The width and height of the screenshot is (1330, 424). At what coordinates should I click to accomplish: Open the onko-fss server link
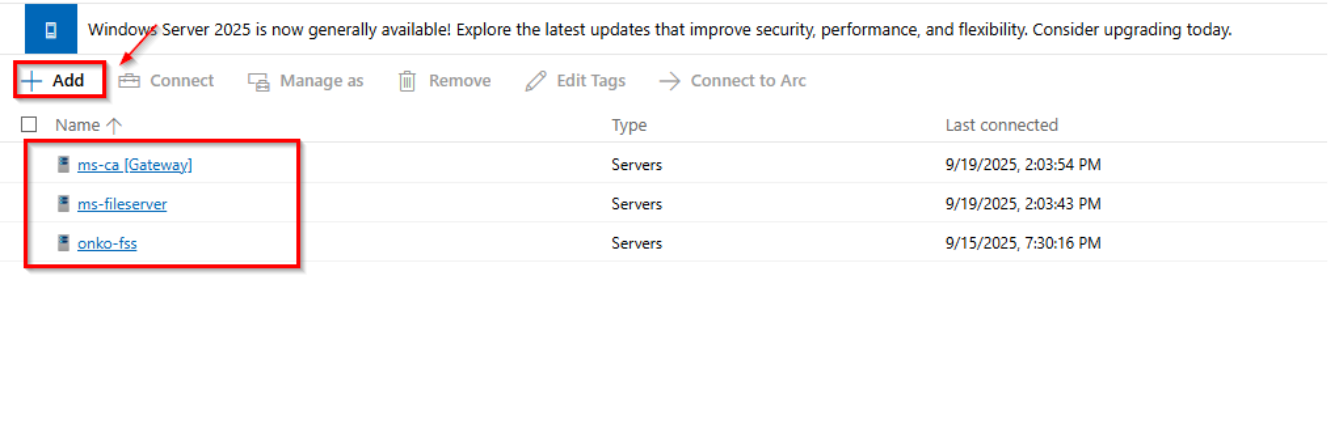[107, 243]
